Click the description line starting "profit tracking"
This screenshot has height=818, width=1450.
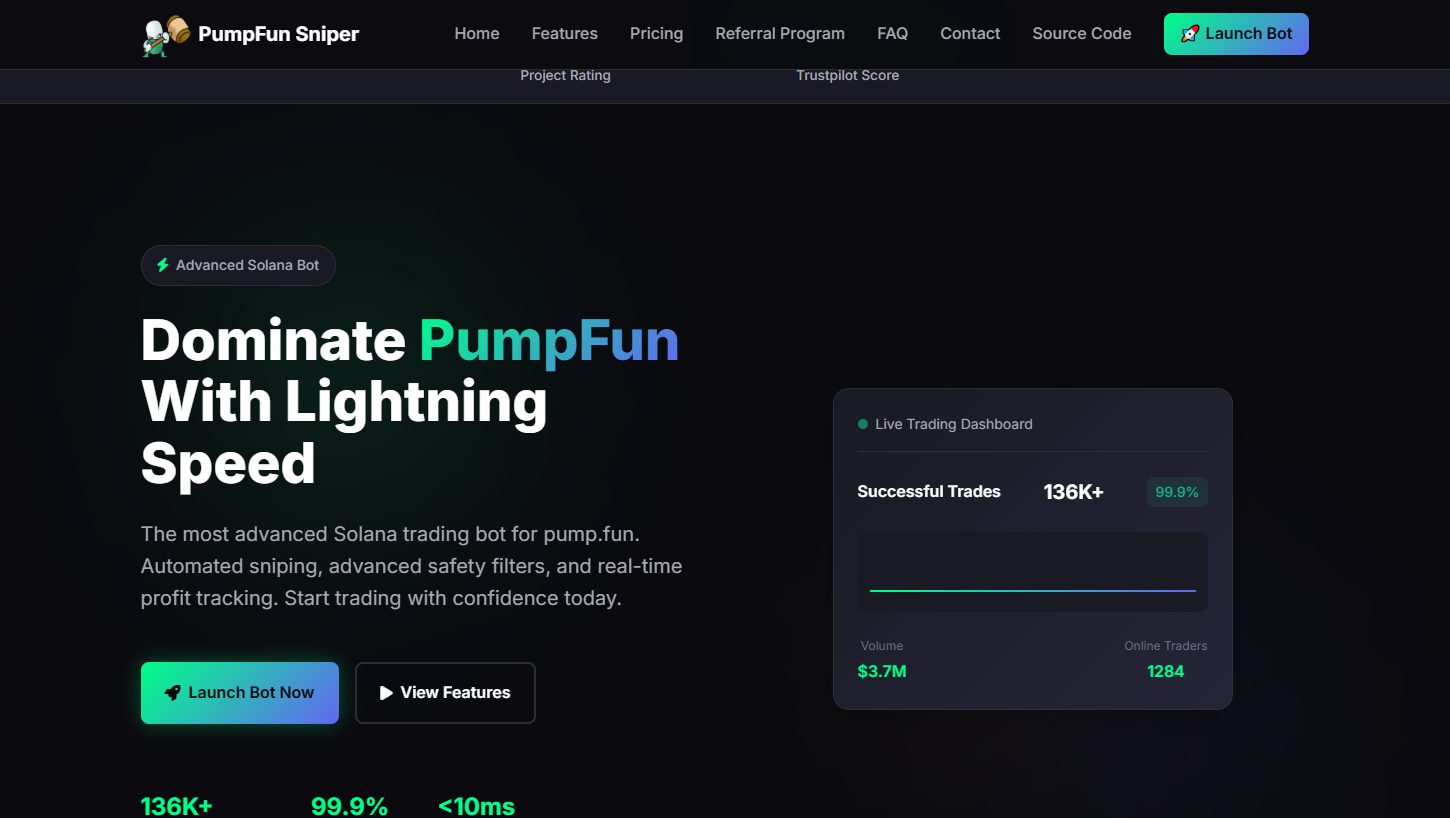tap(381, 598)
